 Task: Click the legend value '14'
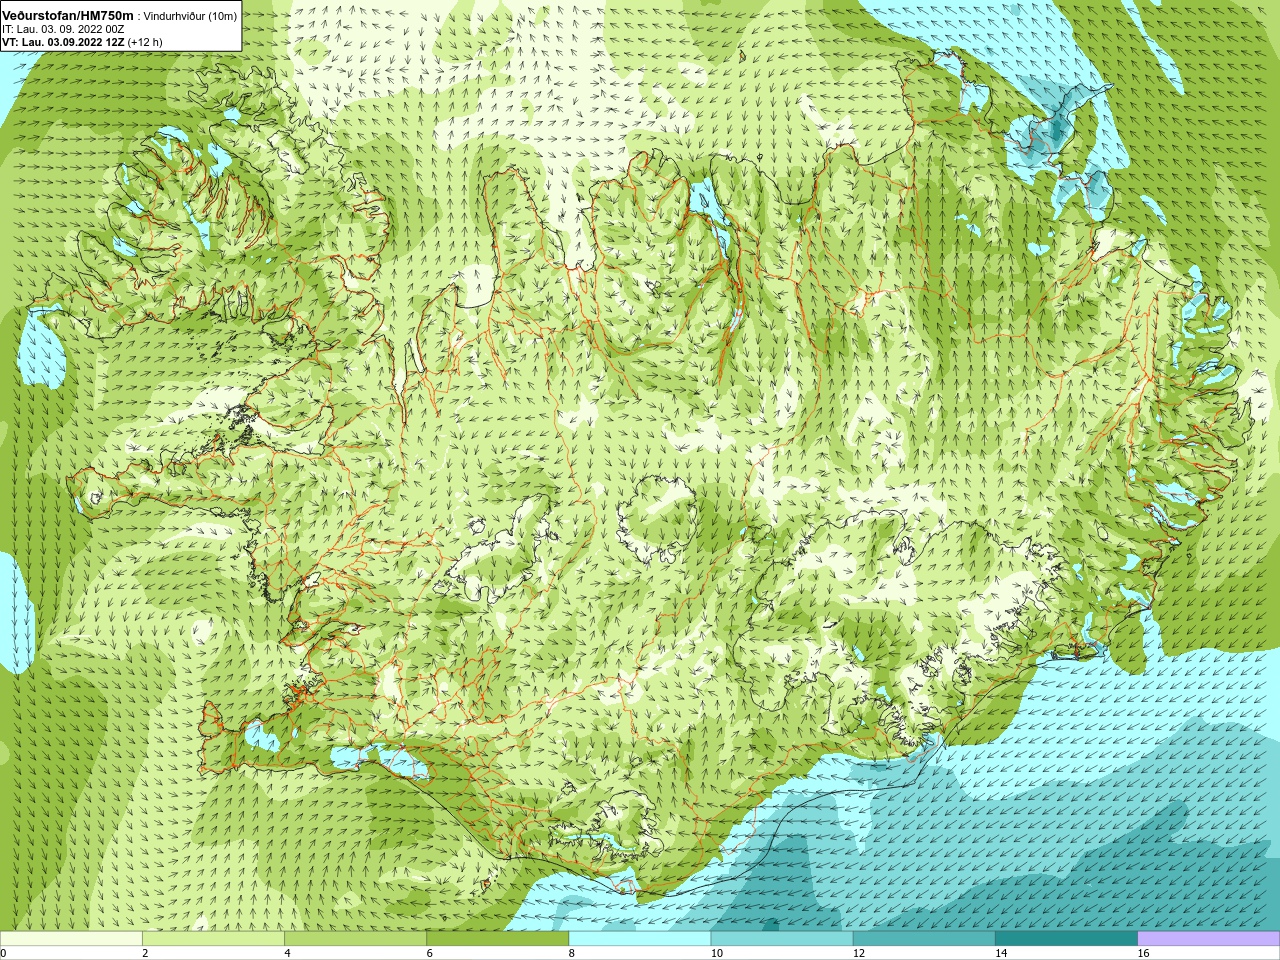tap(1001, 953)
